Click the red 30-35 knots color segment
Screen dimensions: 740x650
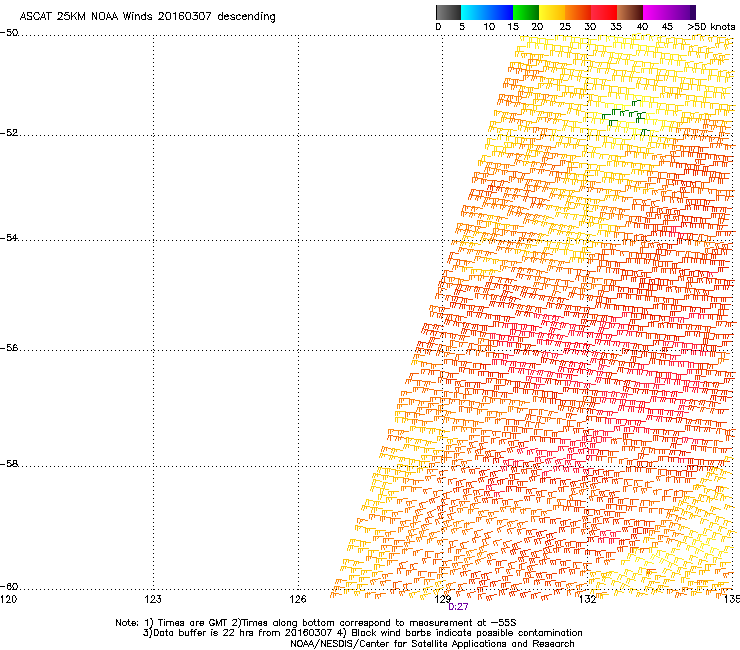point(604,12)
